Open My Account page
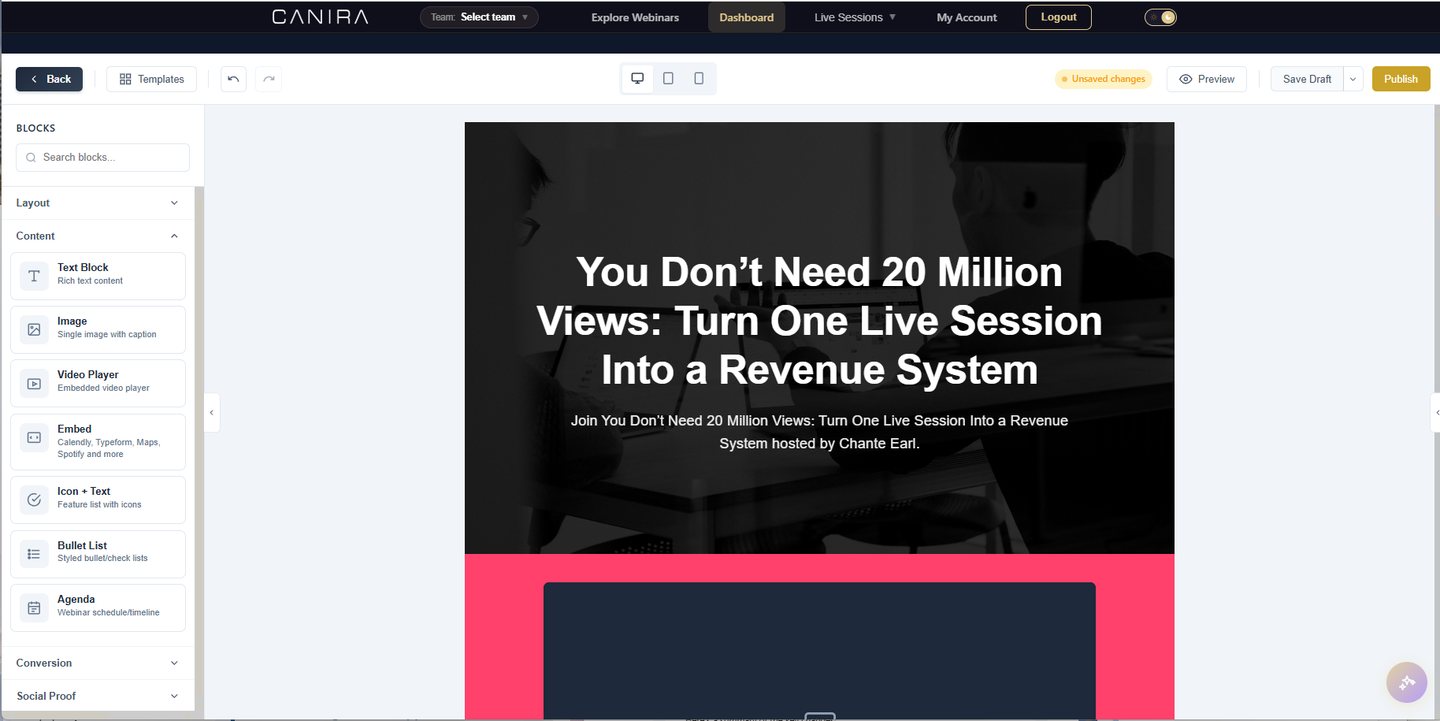The image size is (1440, 721). (x=967, y=17)
